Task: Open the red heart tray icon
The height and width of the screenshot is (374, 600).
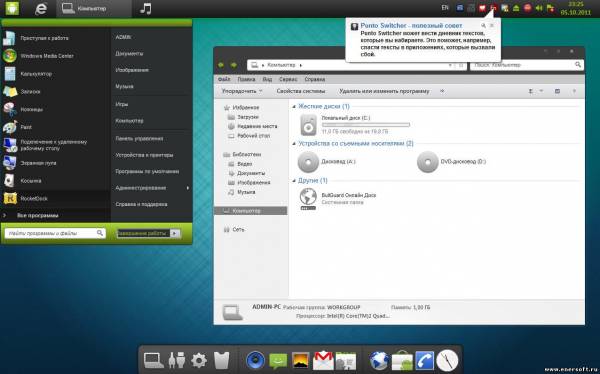Action: [x=482, y=8]
